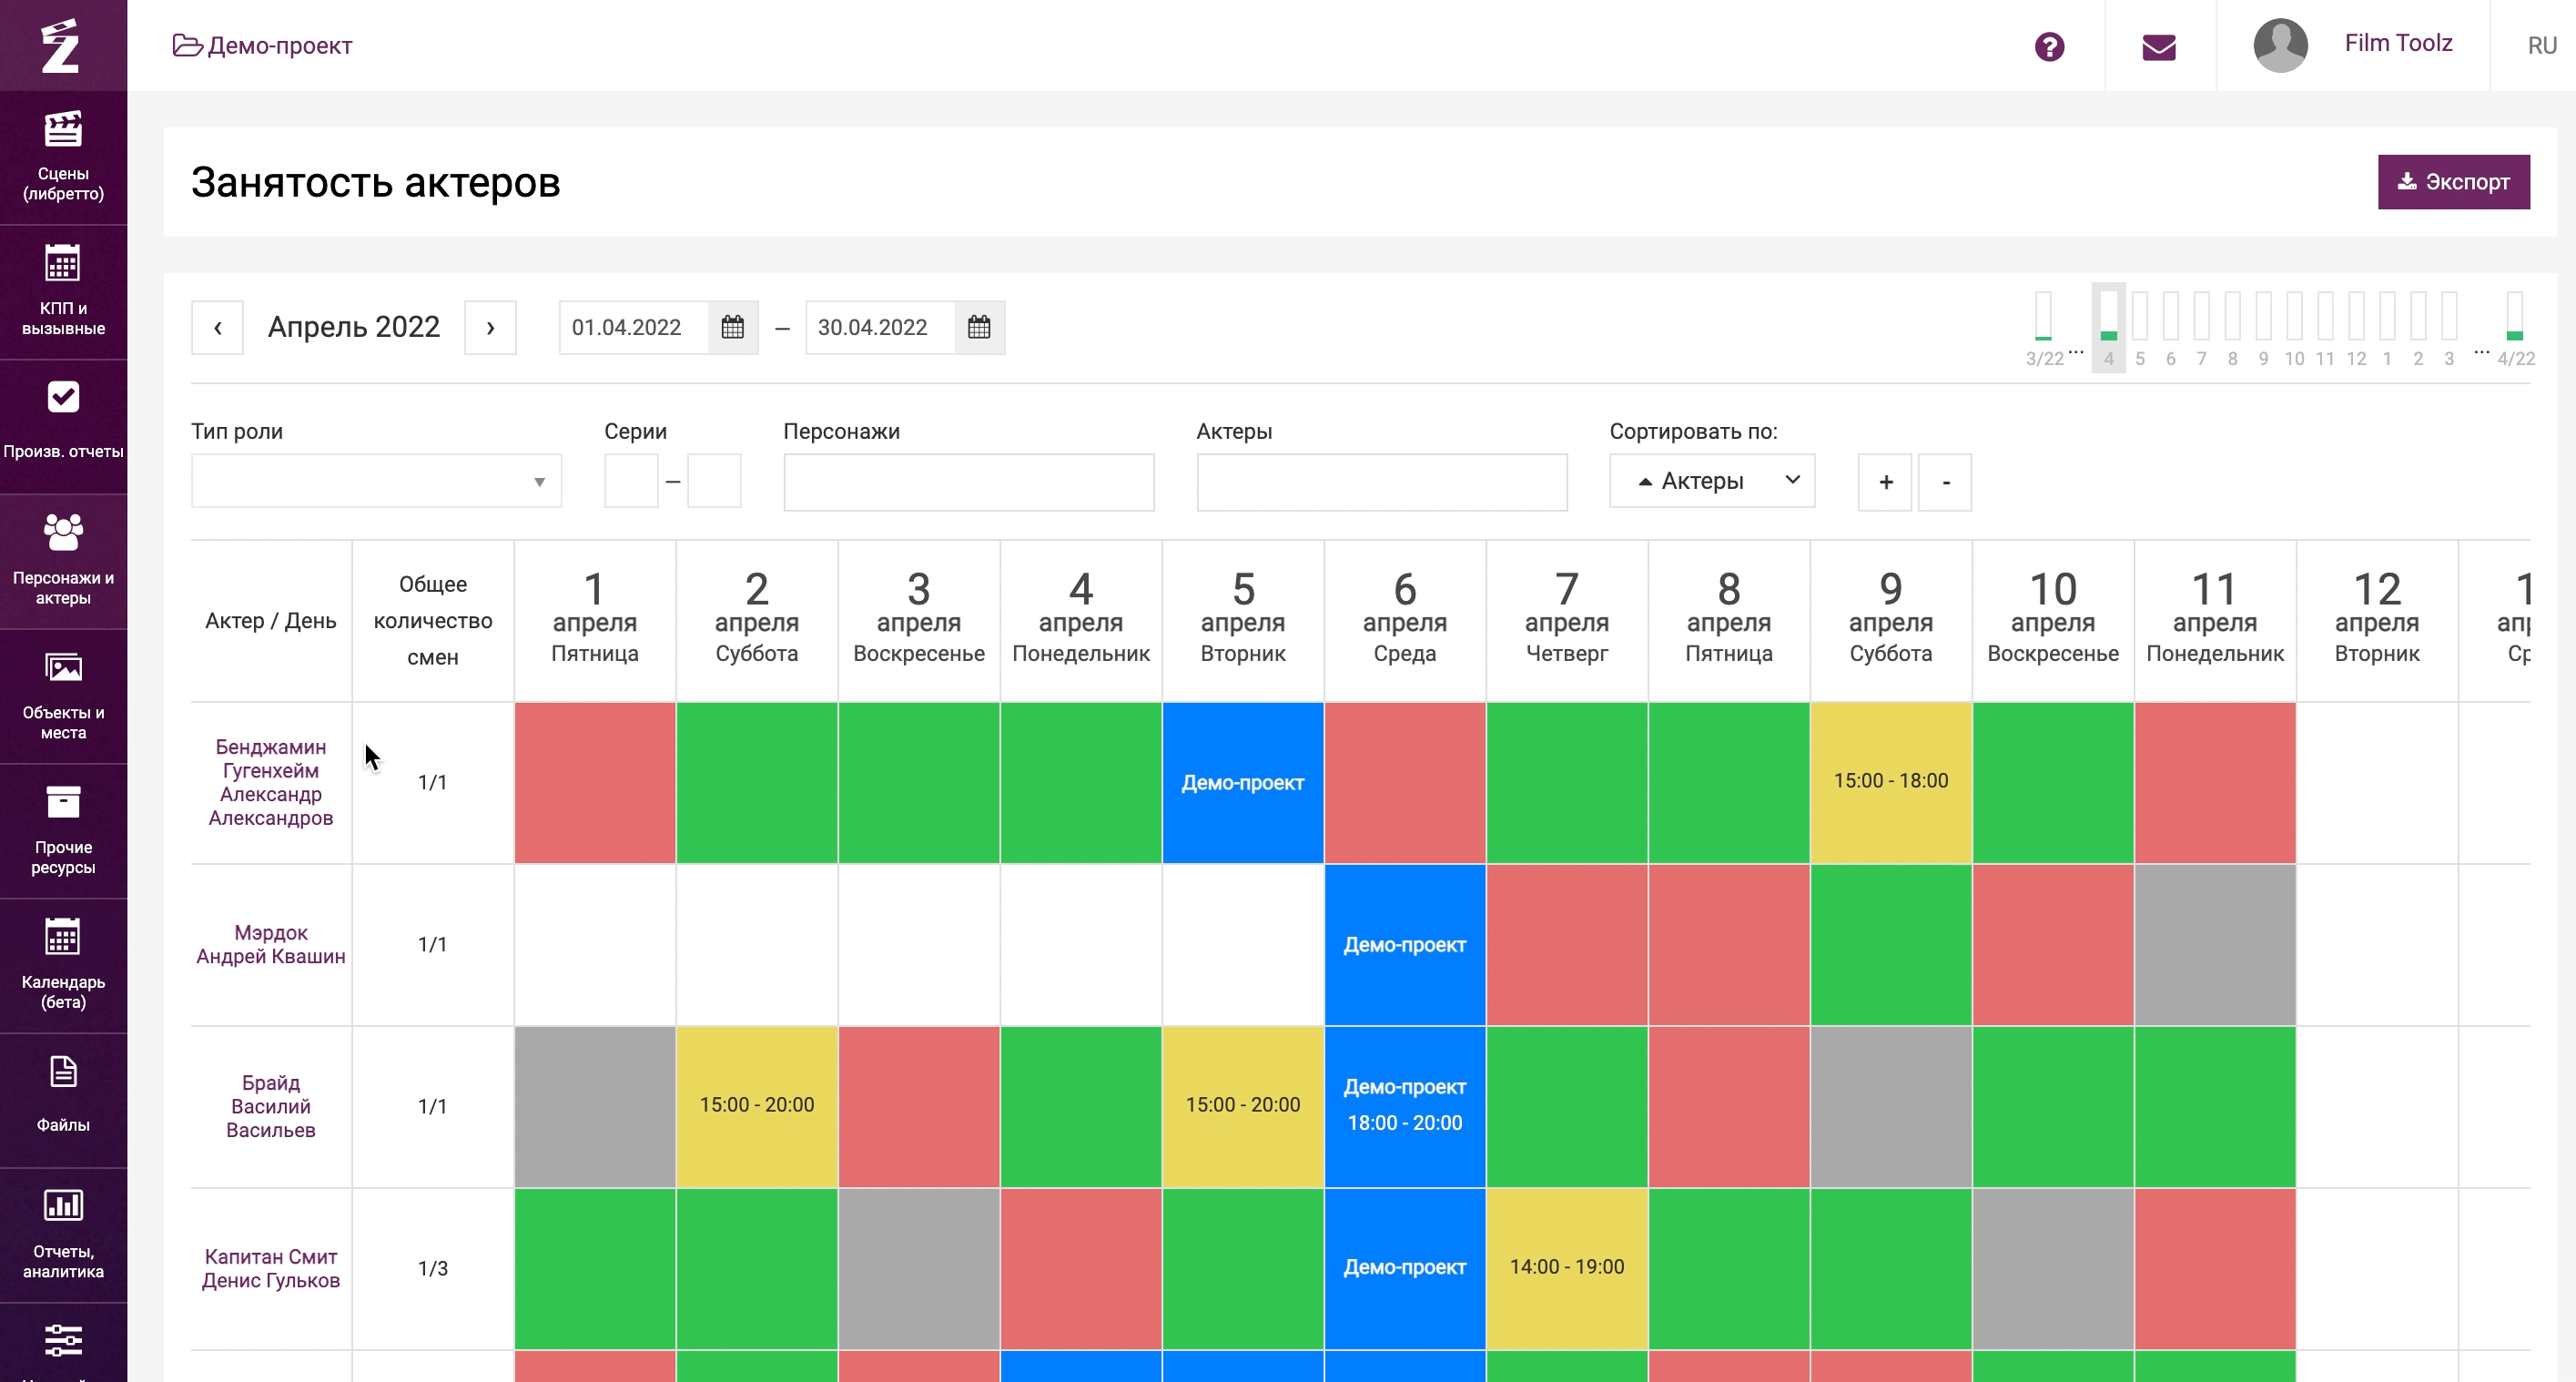
Task: Click the Персонажи filter field
Action: (x=968, y=482)
